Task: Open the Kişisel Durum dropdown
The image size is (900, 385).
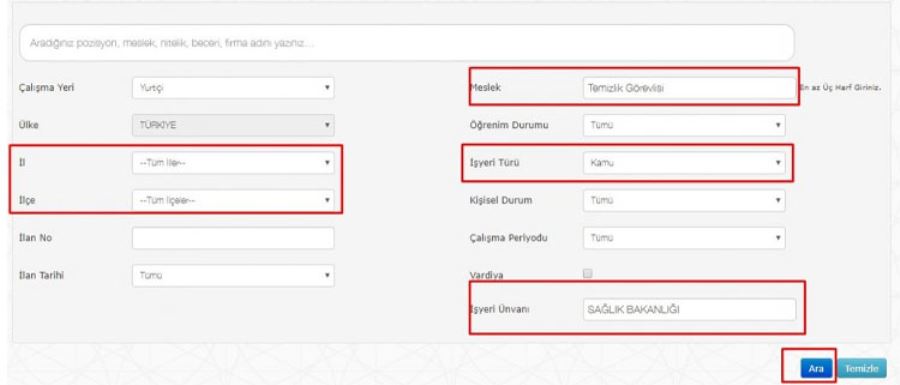Action: pyautogui.click(x=684, y=200)
